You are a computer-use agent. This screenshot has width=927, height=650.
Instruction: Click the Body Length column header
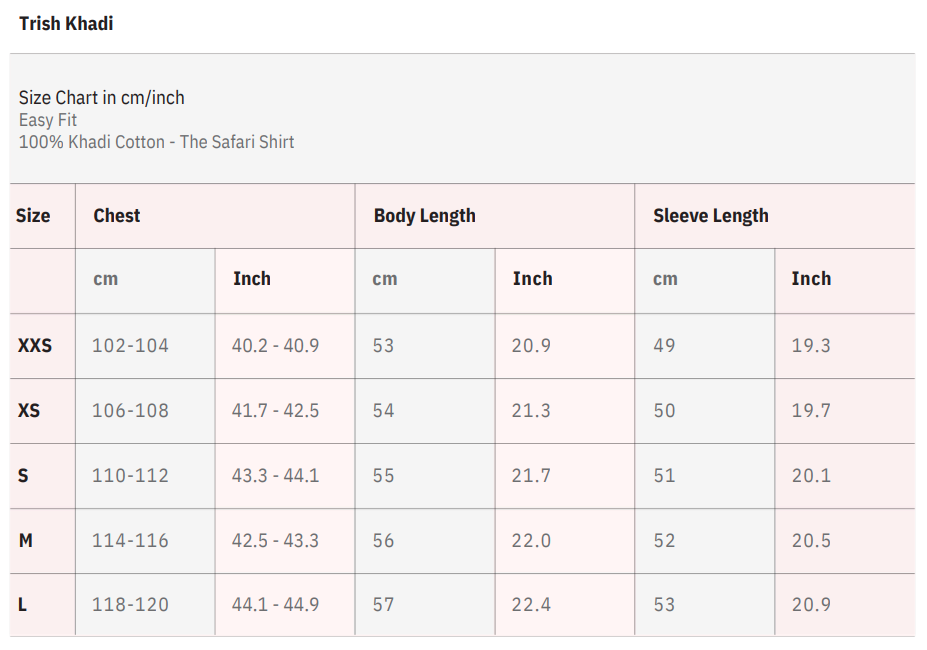pos(424,215)
